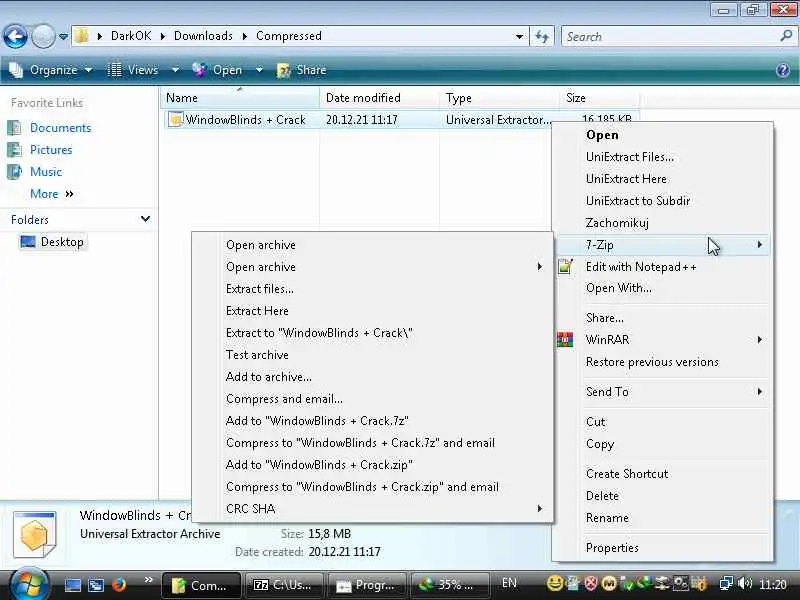Choose Zachomikuj in context menu

tap(662, 222)
